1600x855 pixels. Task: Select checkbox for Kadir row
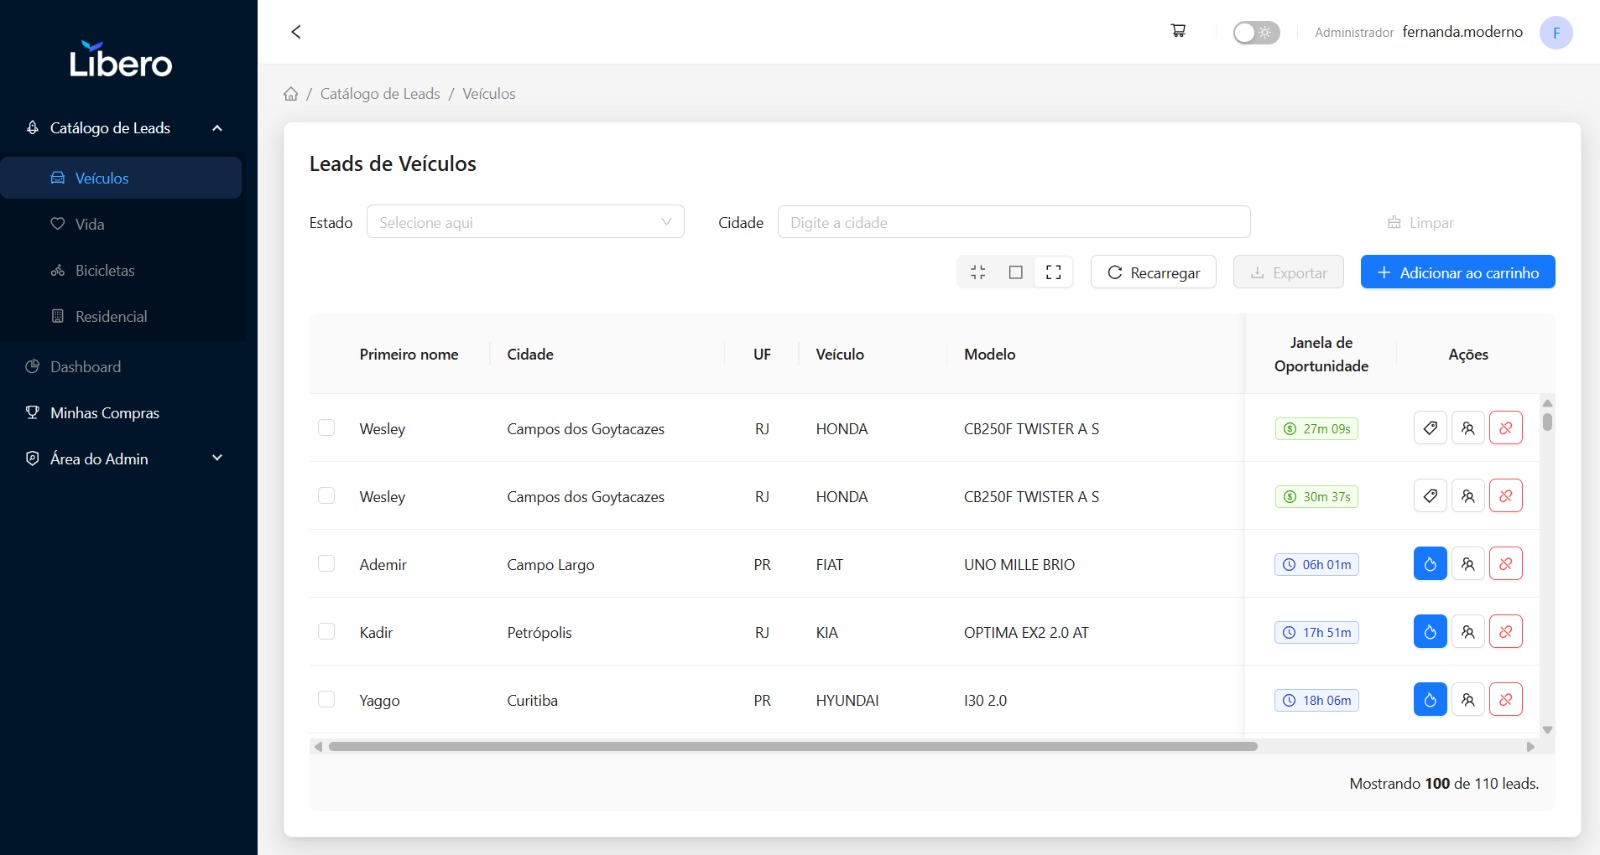326,632
